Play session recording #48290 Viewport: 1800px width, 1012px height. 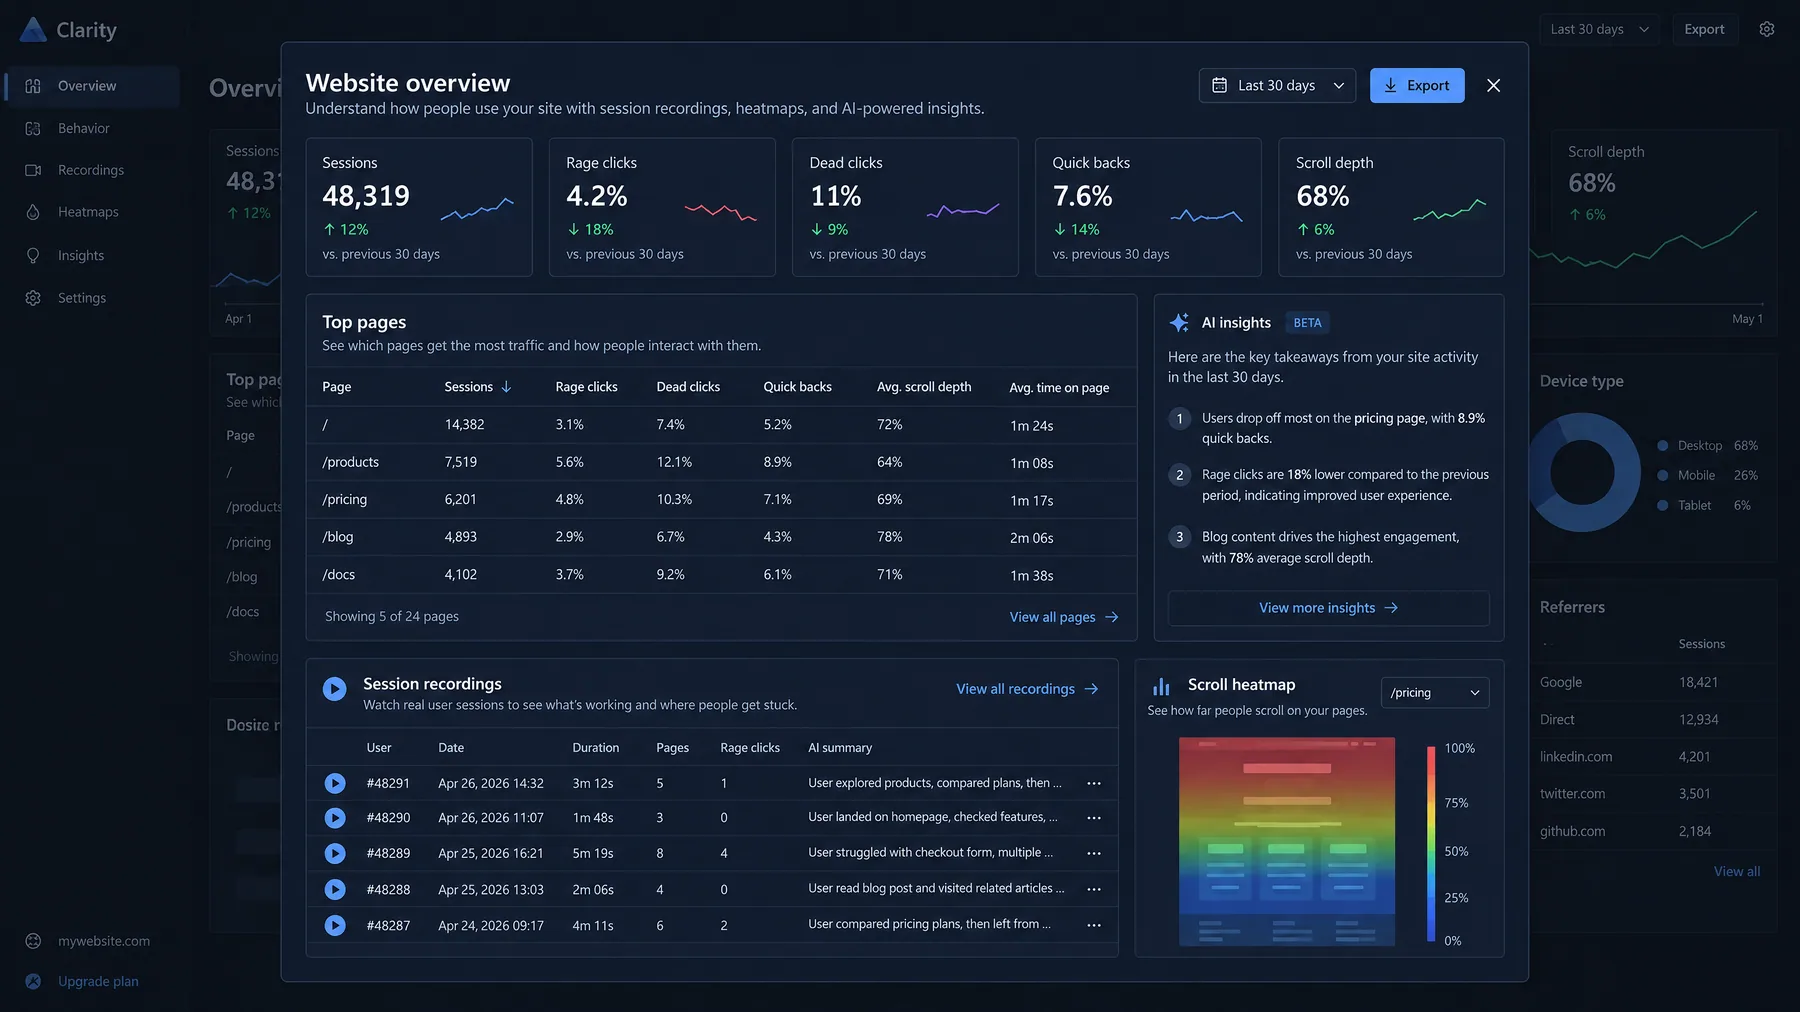(x=335, y=818)
